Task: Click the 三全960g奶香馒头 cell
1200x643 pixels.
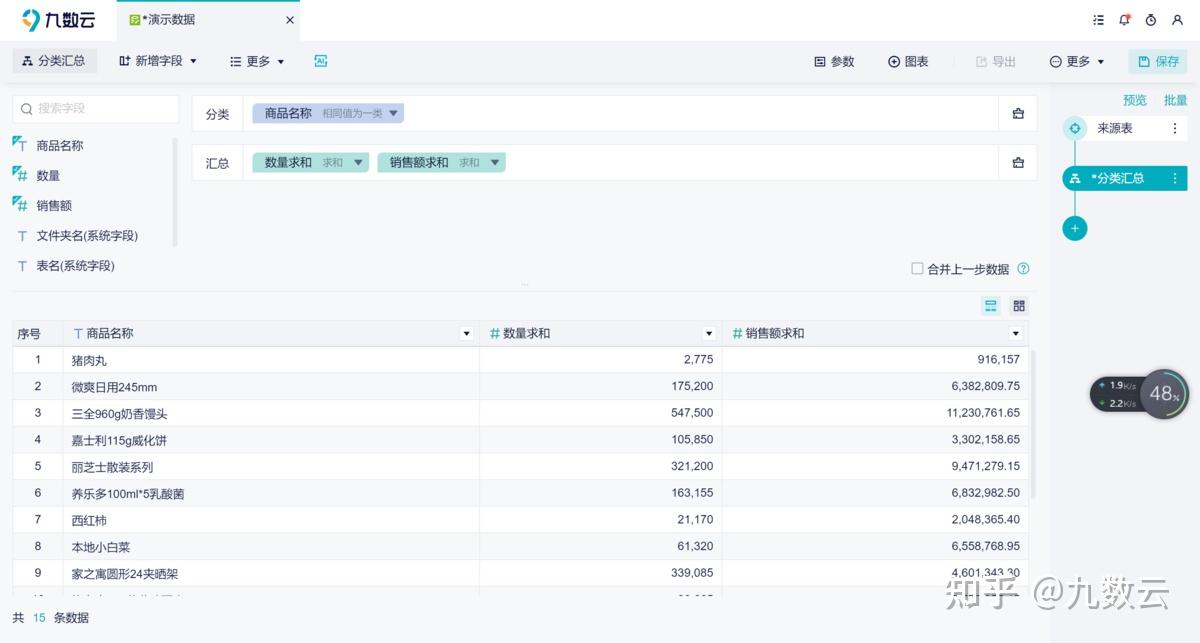Action: coord(271,413)
